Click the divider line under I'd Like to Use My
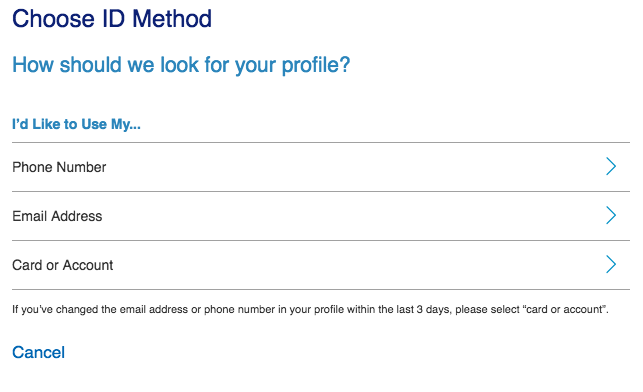This screenshot has height=392, width=643. [x=321, y=142]
